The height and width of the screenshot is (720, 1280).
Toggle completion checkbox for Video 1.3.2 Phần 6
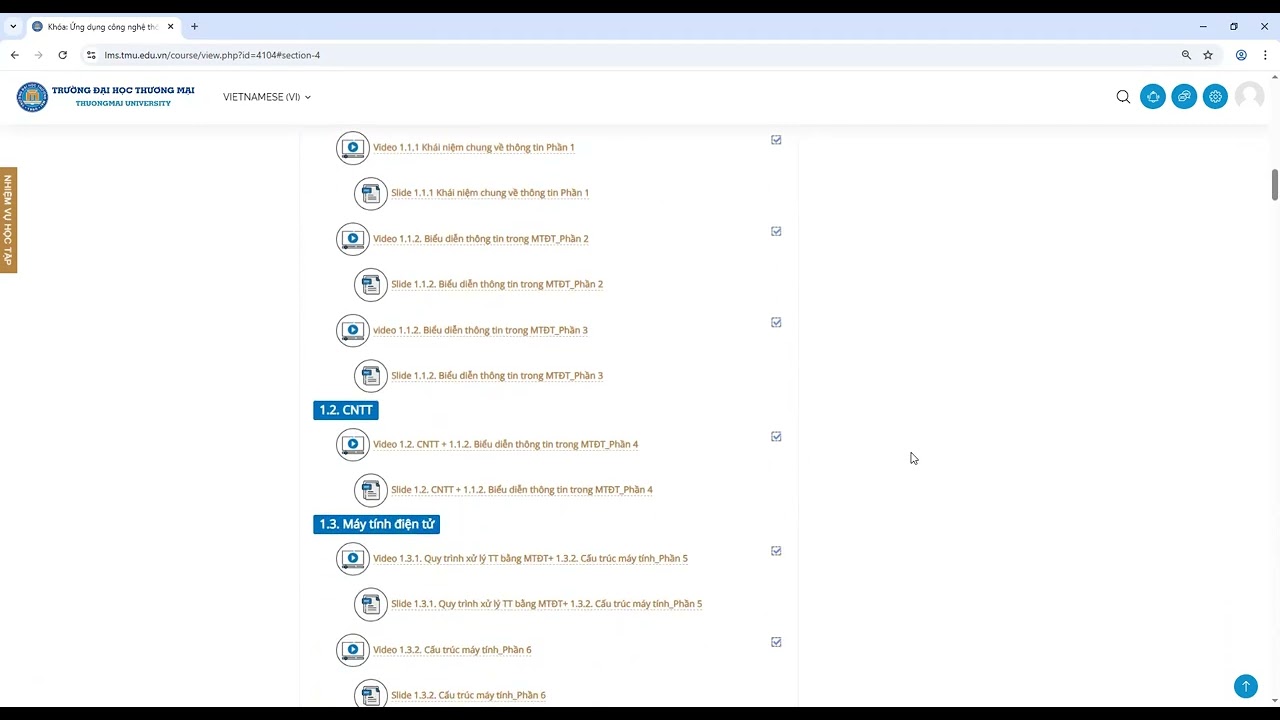[x=776, y=642]
